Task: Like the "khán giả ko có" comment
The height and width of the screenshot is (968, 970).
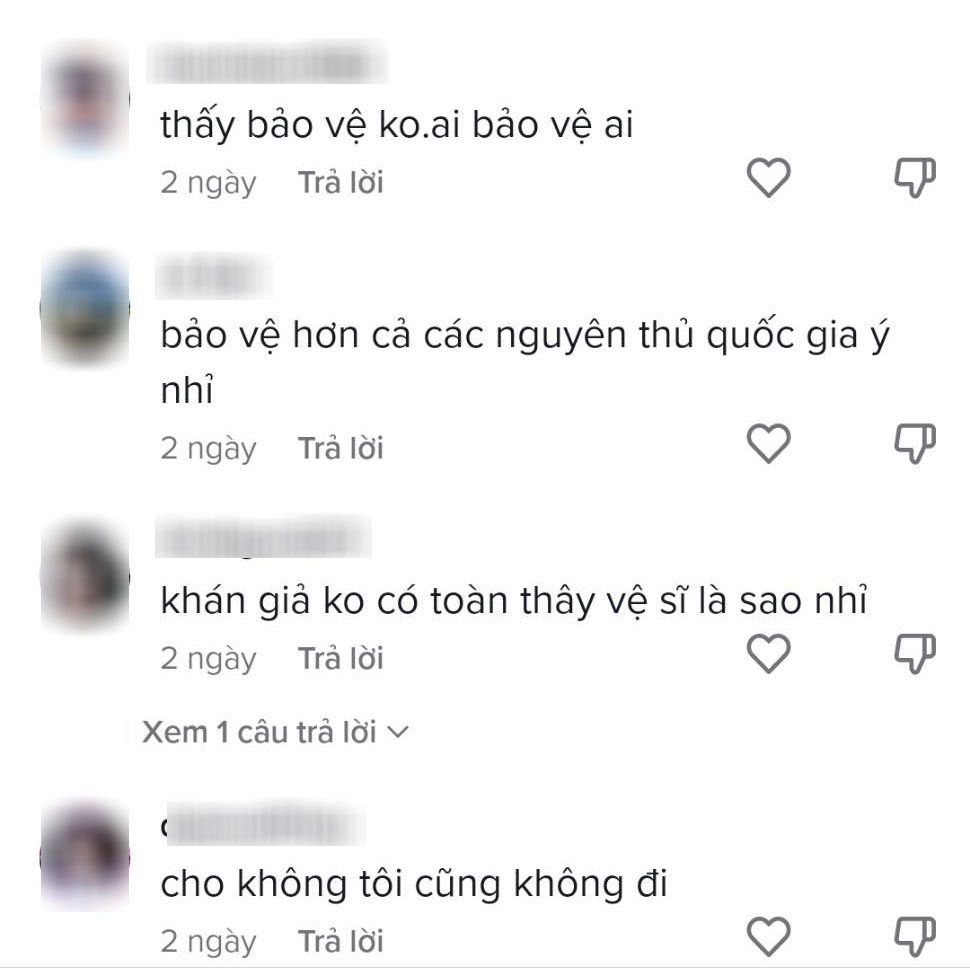Action: coord(768,653)
